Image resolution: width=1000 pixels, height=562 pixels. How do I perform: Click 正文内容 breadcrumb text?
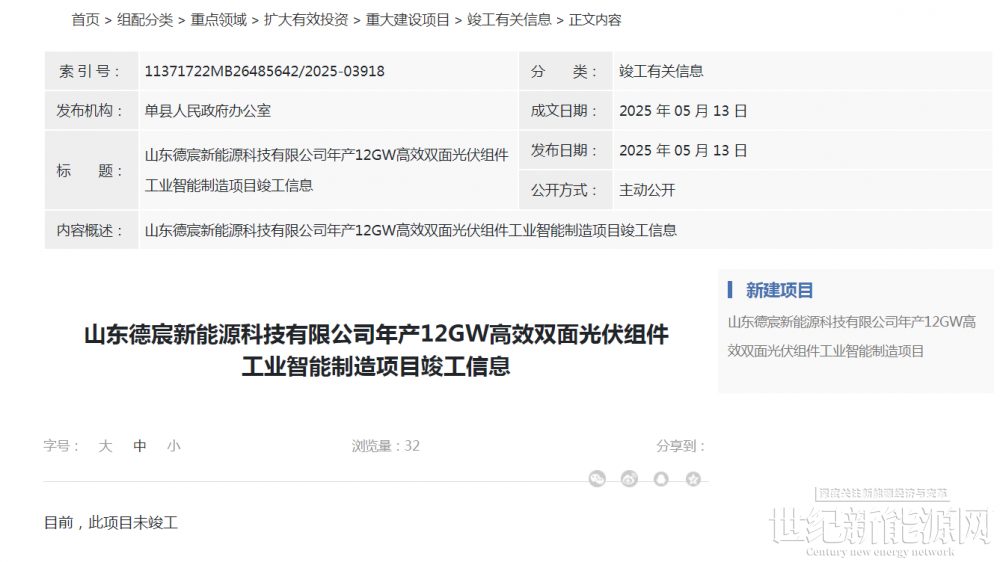595,20
